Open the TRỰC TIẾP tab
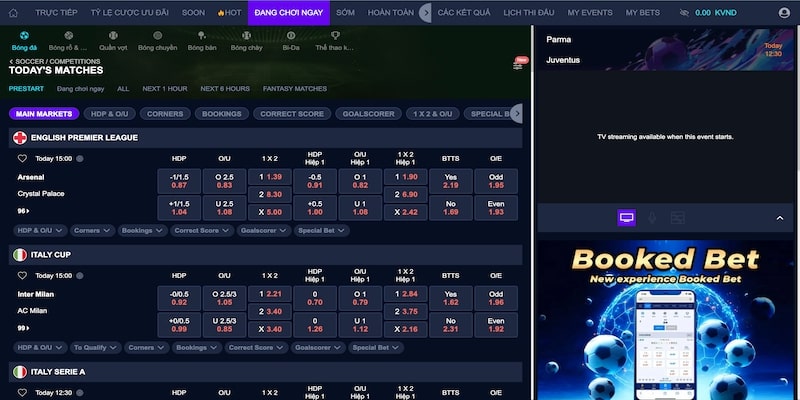 (58, 13)
